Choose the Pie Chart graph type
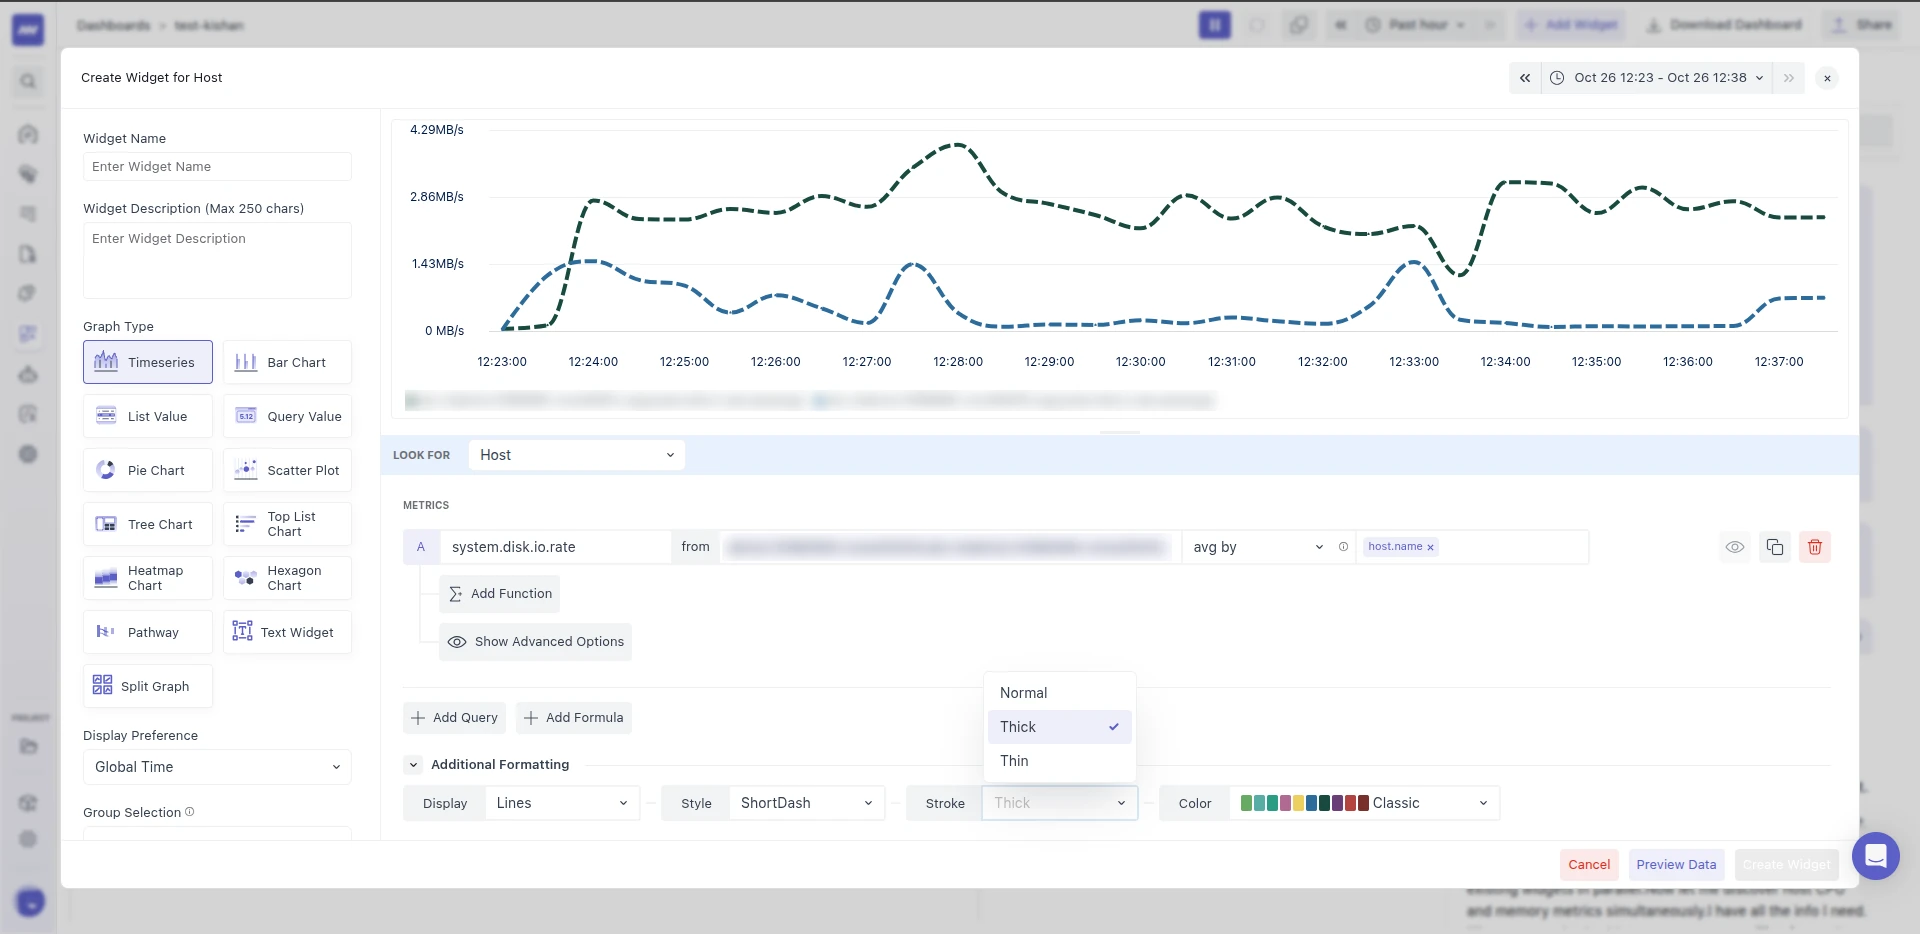 point(148,470)
